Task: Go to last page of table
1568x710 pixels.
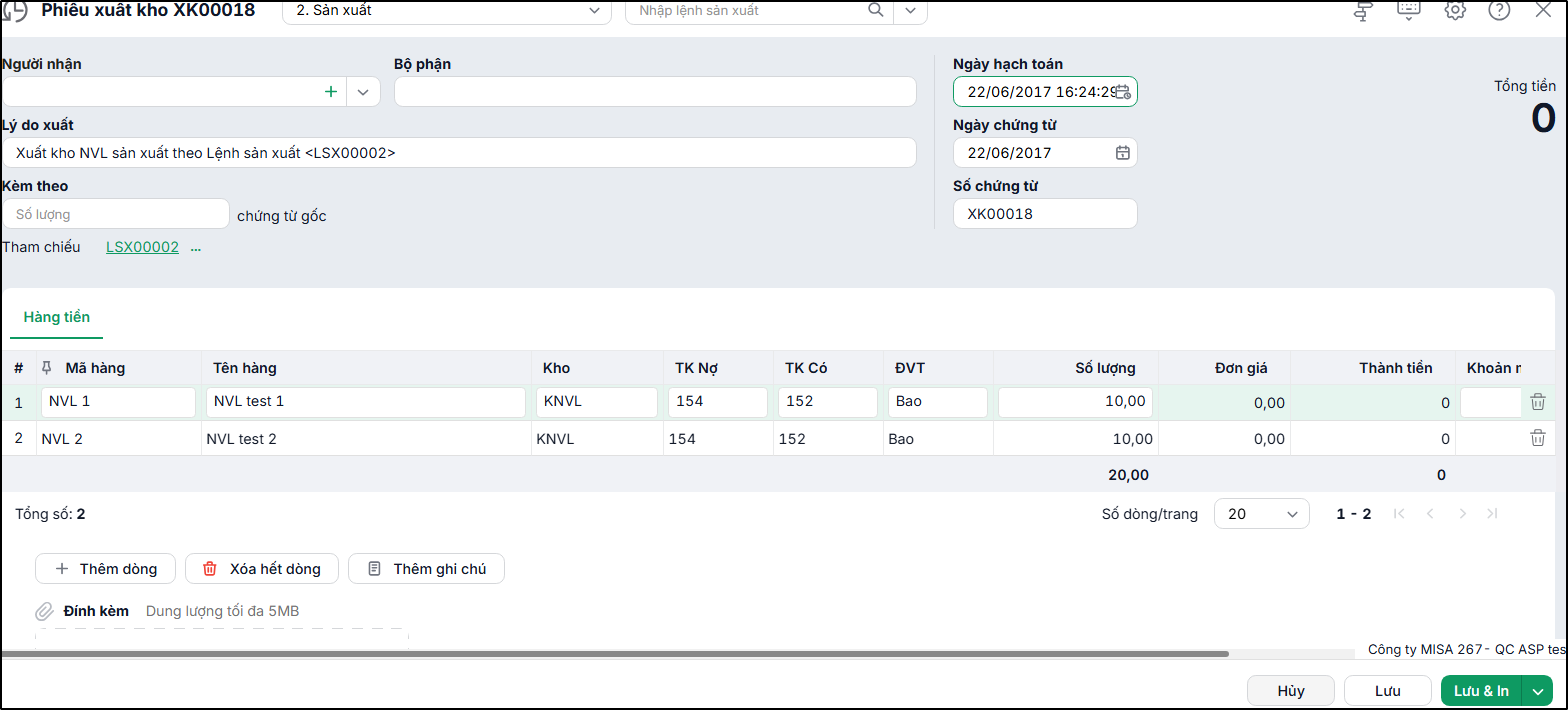Action: click(x=1492, y=514)
